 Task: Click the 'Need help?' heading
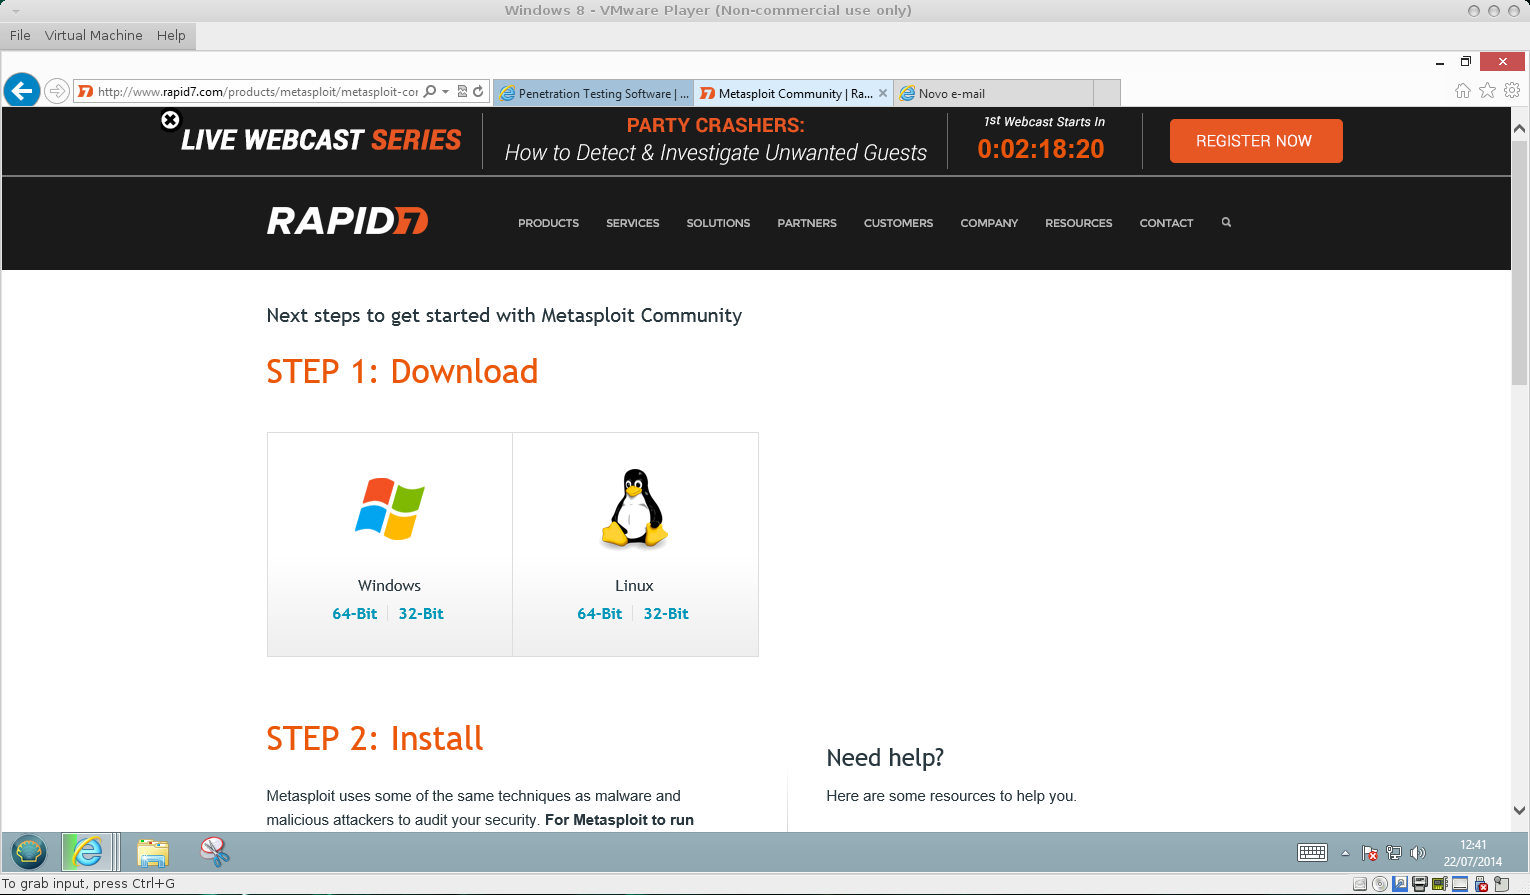[x=885, y=758]
